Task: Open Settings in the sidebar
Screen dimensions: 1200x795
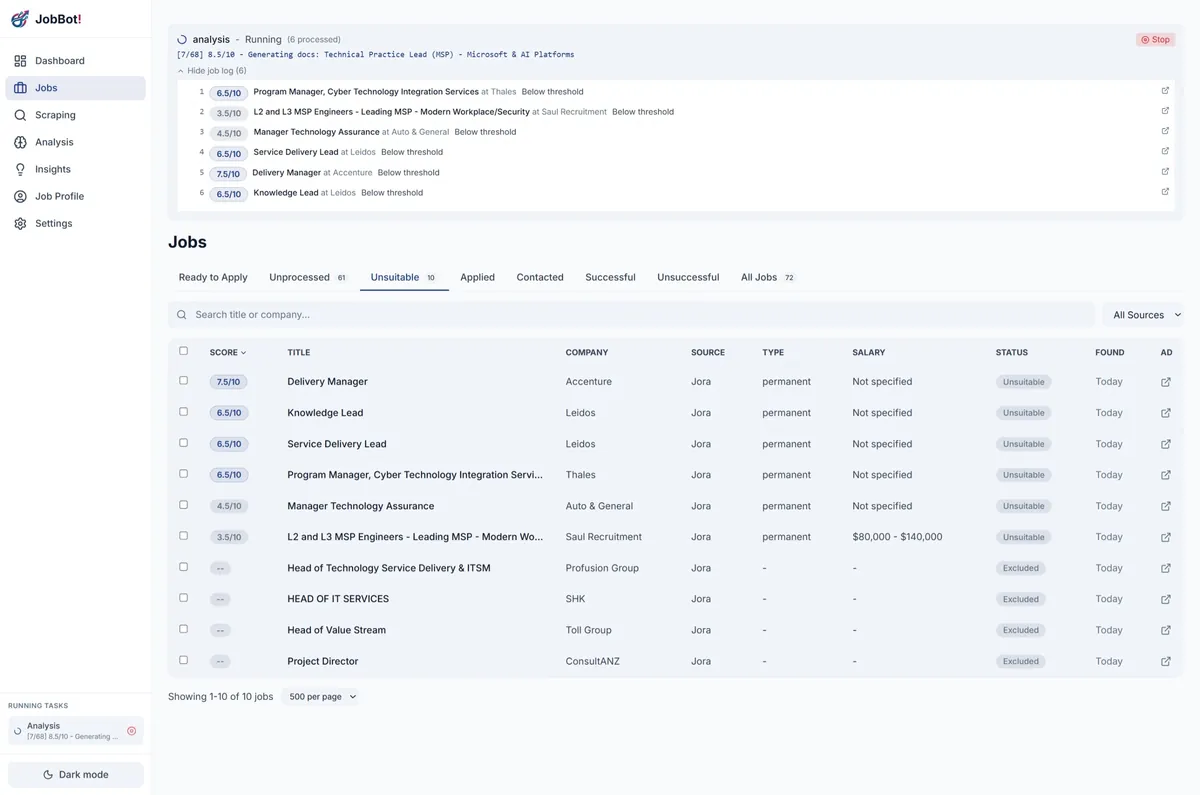Action: coord(76,223)
